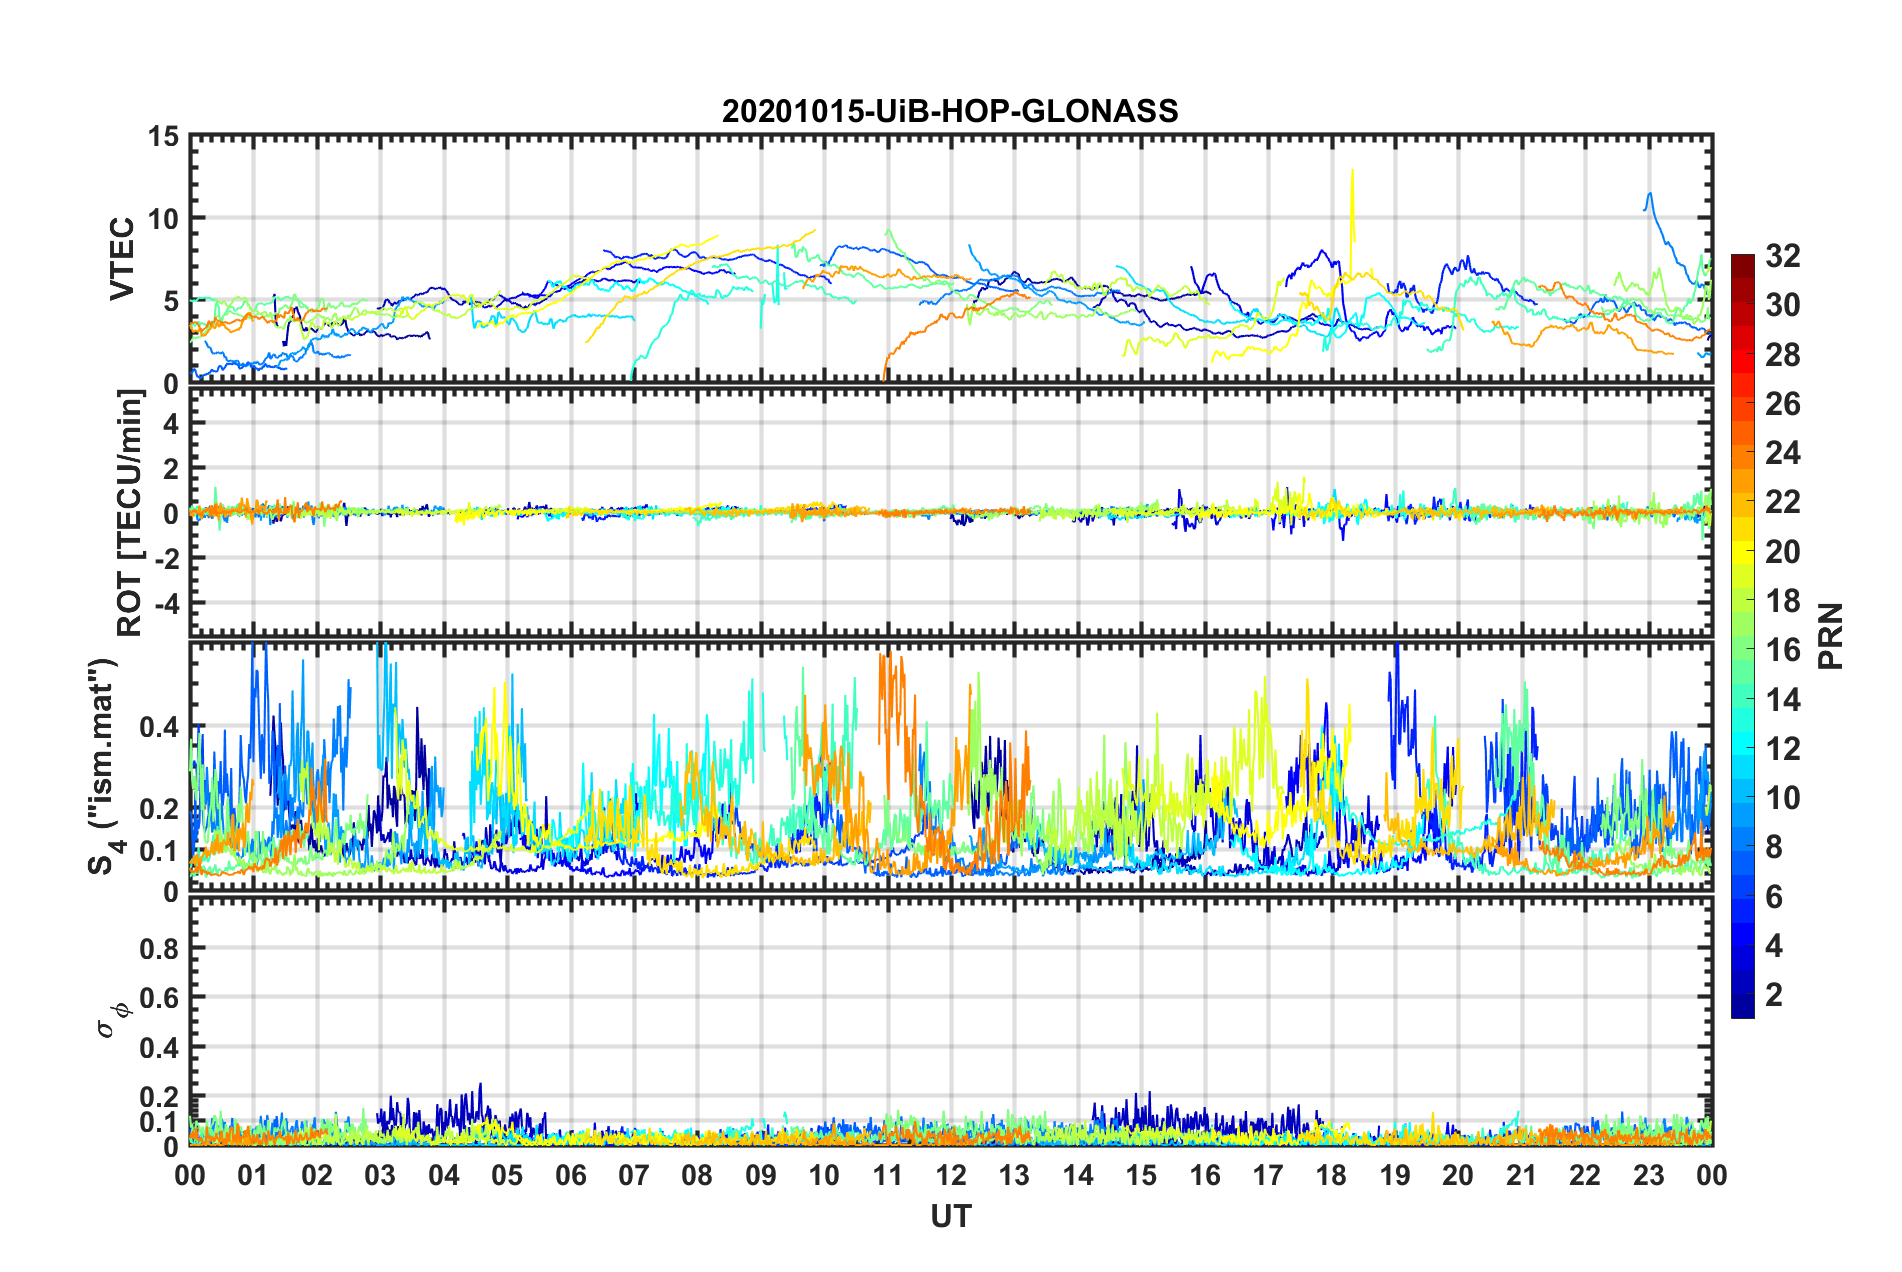Click ROT y-axis tick -4
Screen dimensions: 1902x1272
pos(167,604)
